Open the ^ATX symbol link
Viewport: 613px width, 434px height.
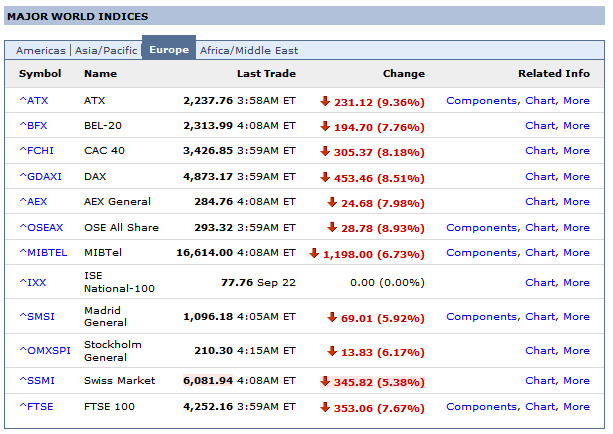33,101
